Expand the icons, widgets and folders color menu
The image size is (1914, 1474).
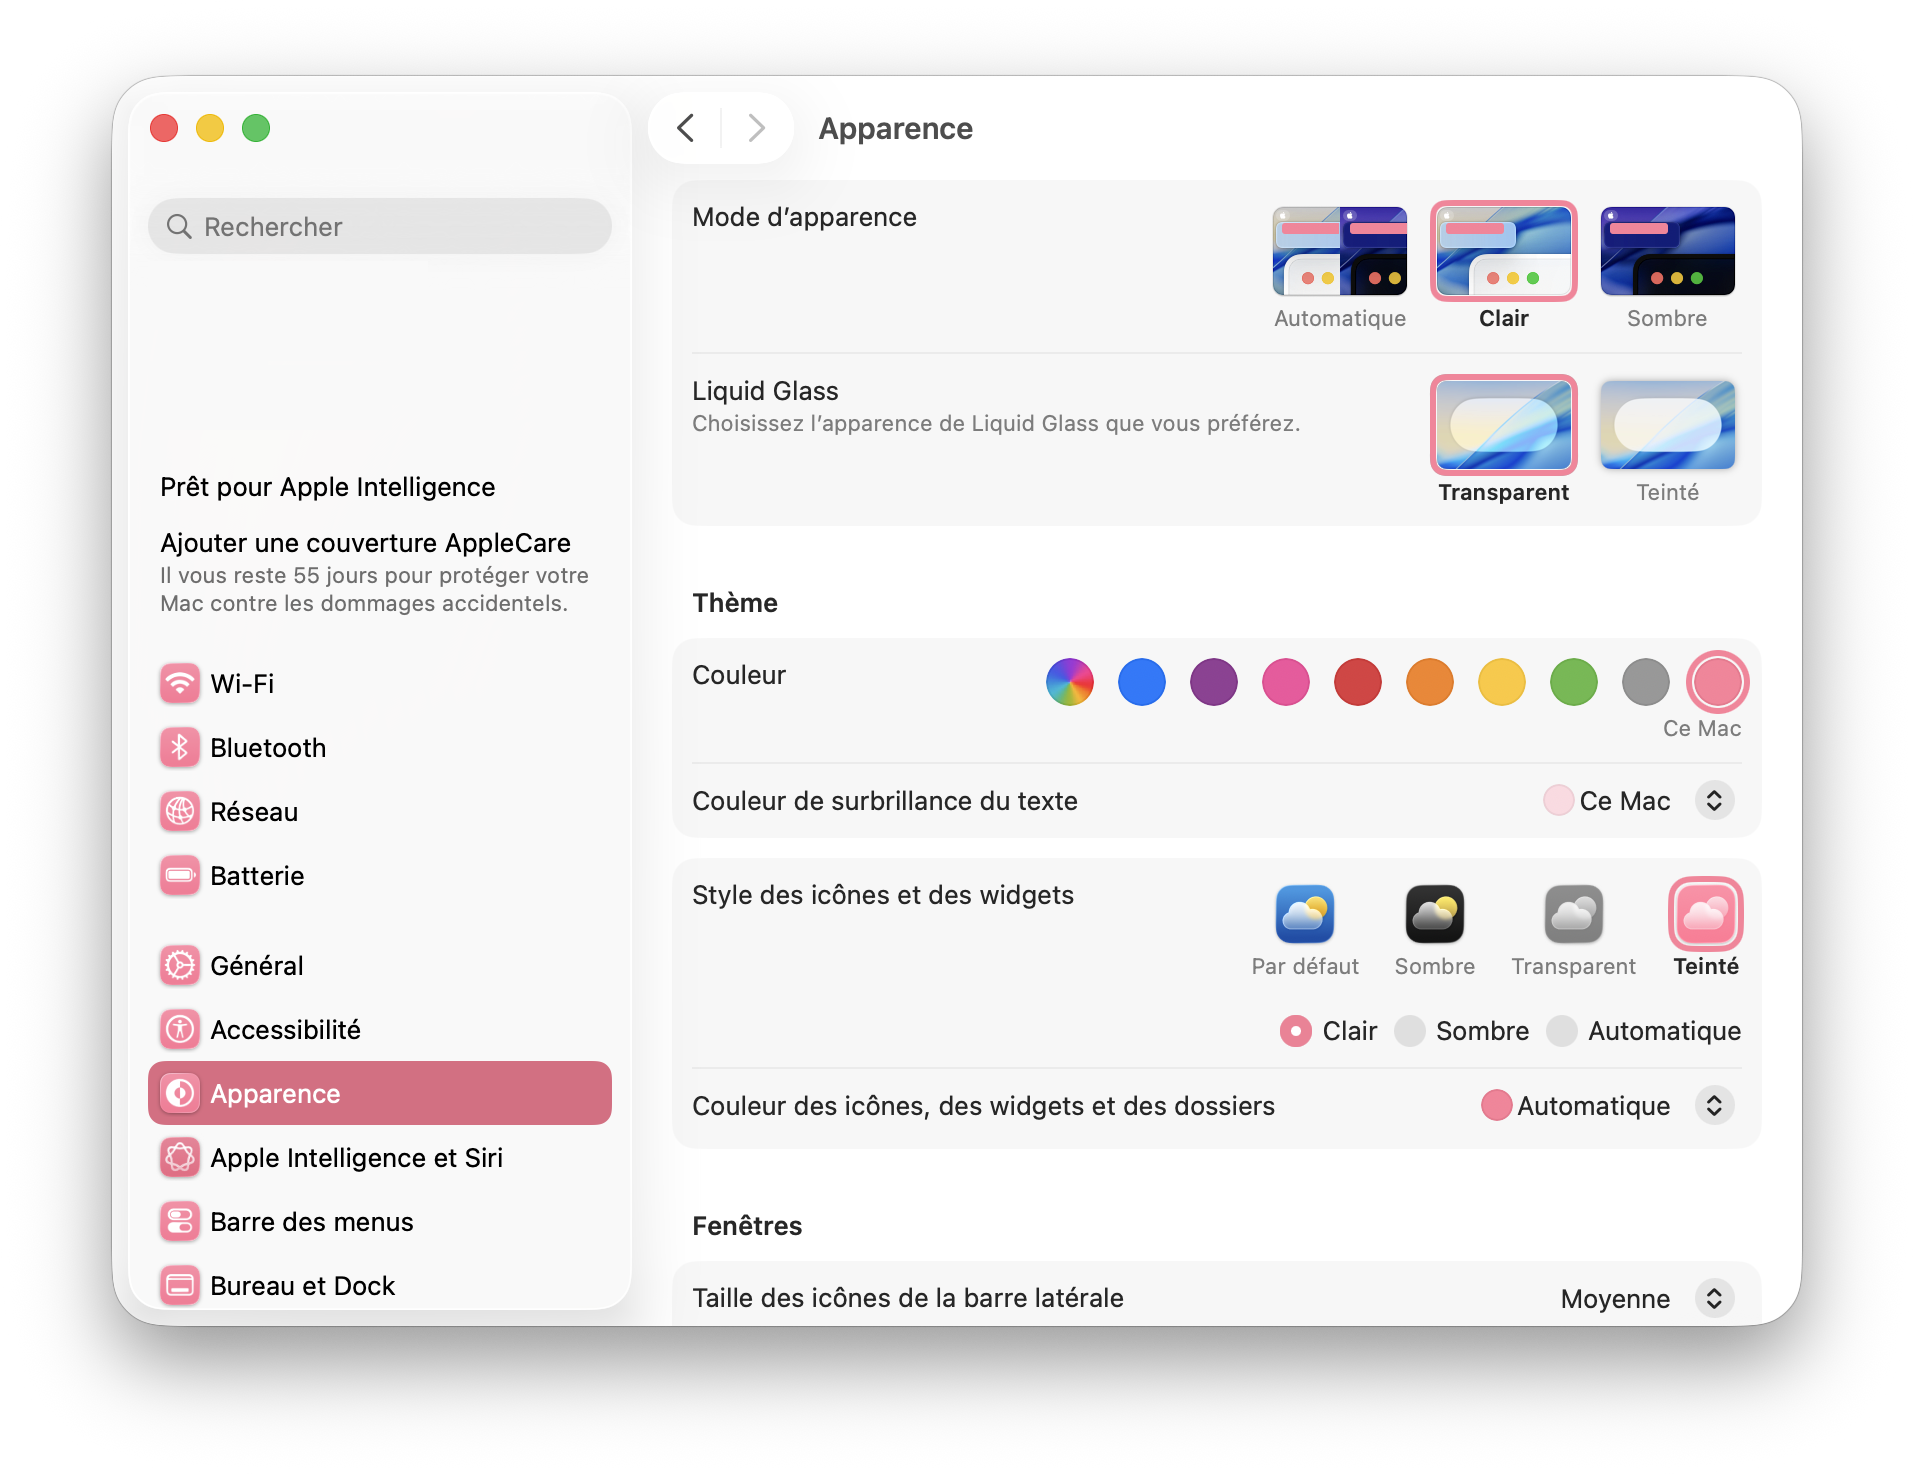pos(1713,1106)
